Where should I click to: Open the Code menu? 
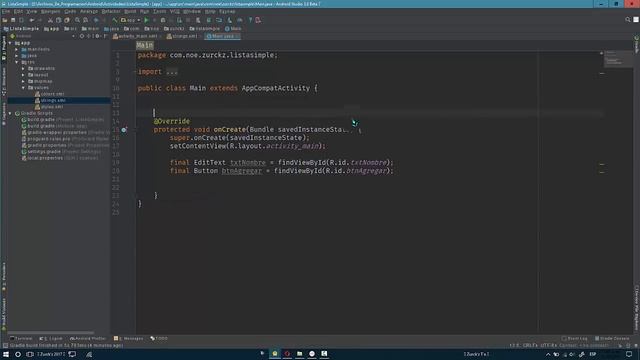click(x=70, y=11)
